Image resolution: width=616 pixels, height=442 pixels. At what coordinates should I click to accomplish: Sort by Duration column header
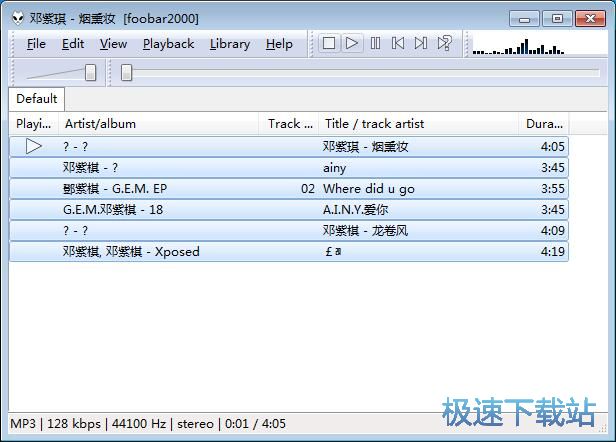pyautogui.click(x=544, y=124)
